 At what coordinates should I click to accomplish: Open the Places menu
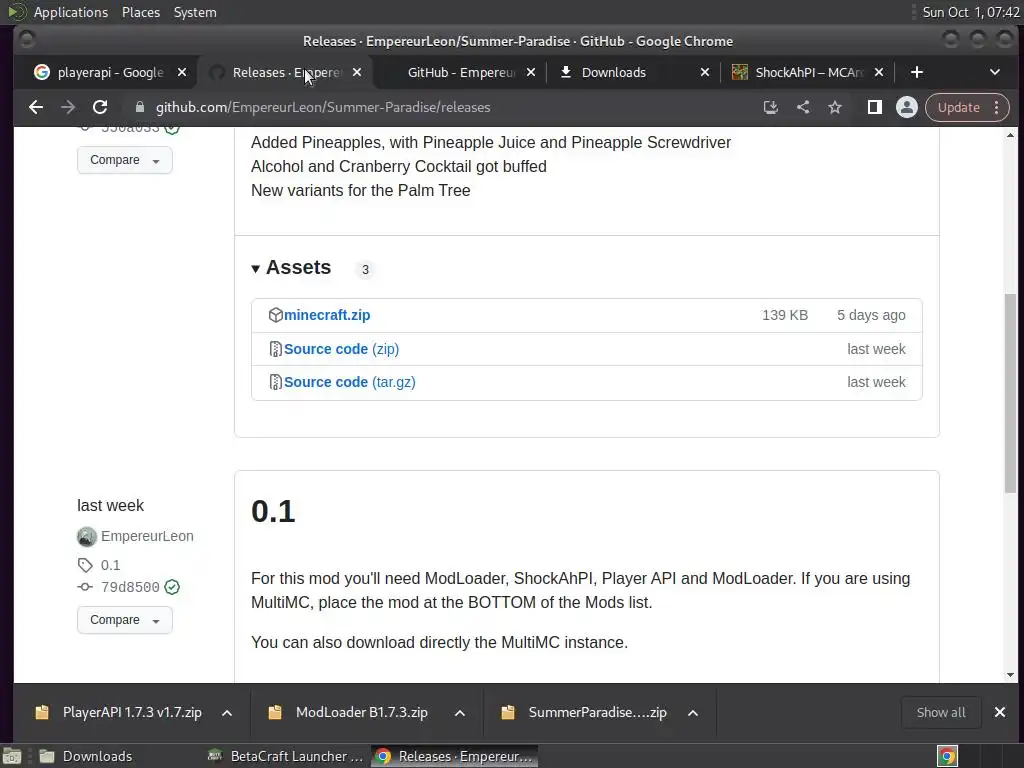coord(141,12)
